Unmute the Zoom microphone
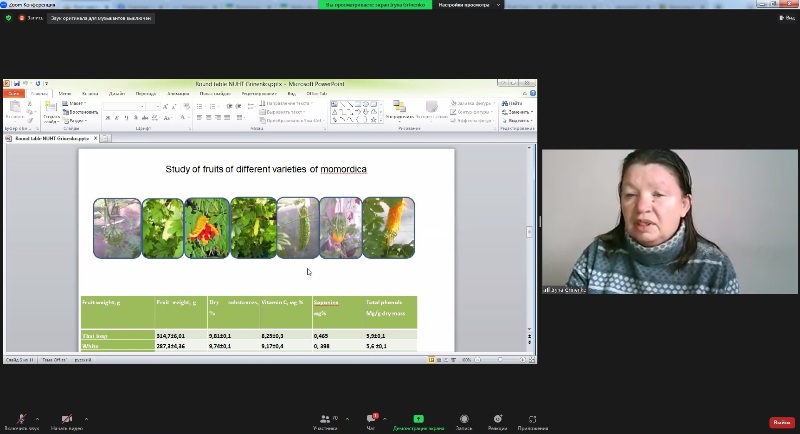 pos(20,419)
